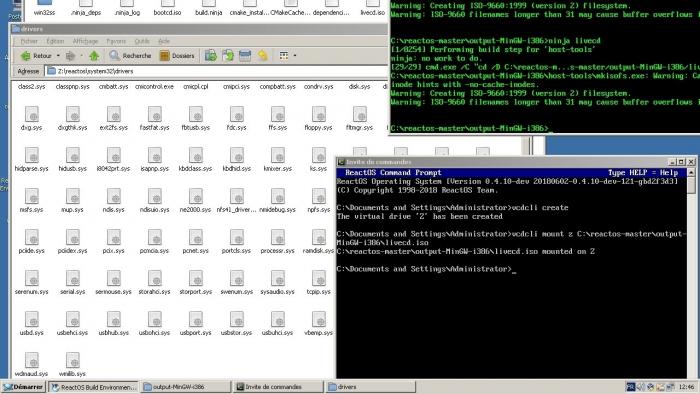Click the volume icon in system tray

click(641, 387)
